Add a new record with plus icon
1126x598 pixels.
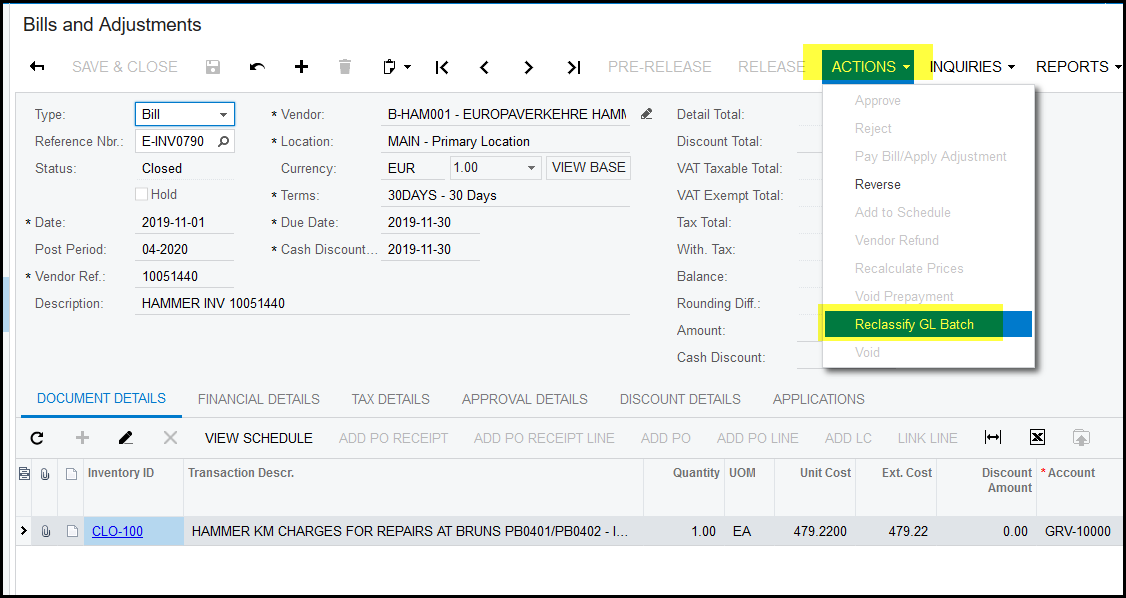301,67
